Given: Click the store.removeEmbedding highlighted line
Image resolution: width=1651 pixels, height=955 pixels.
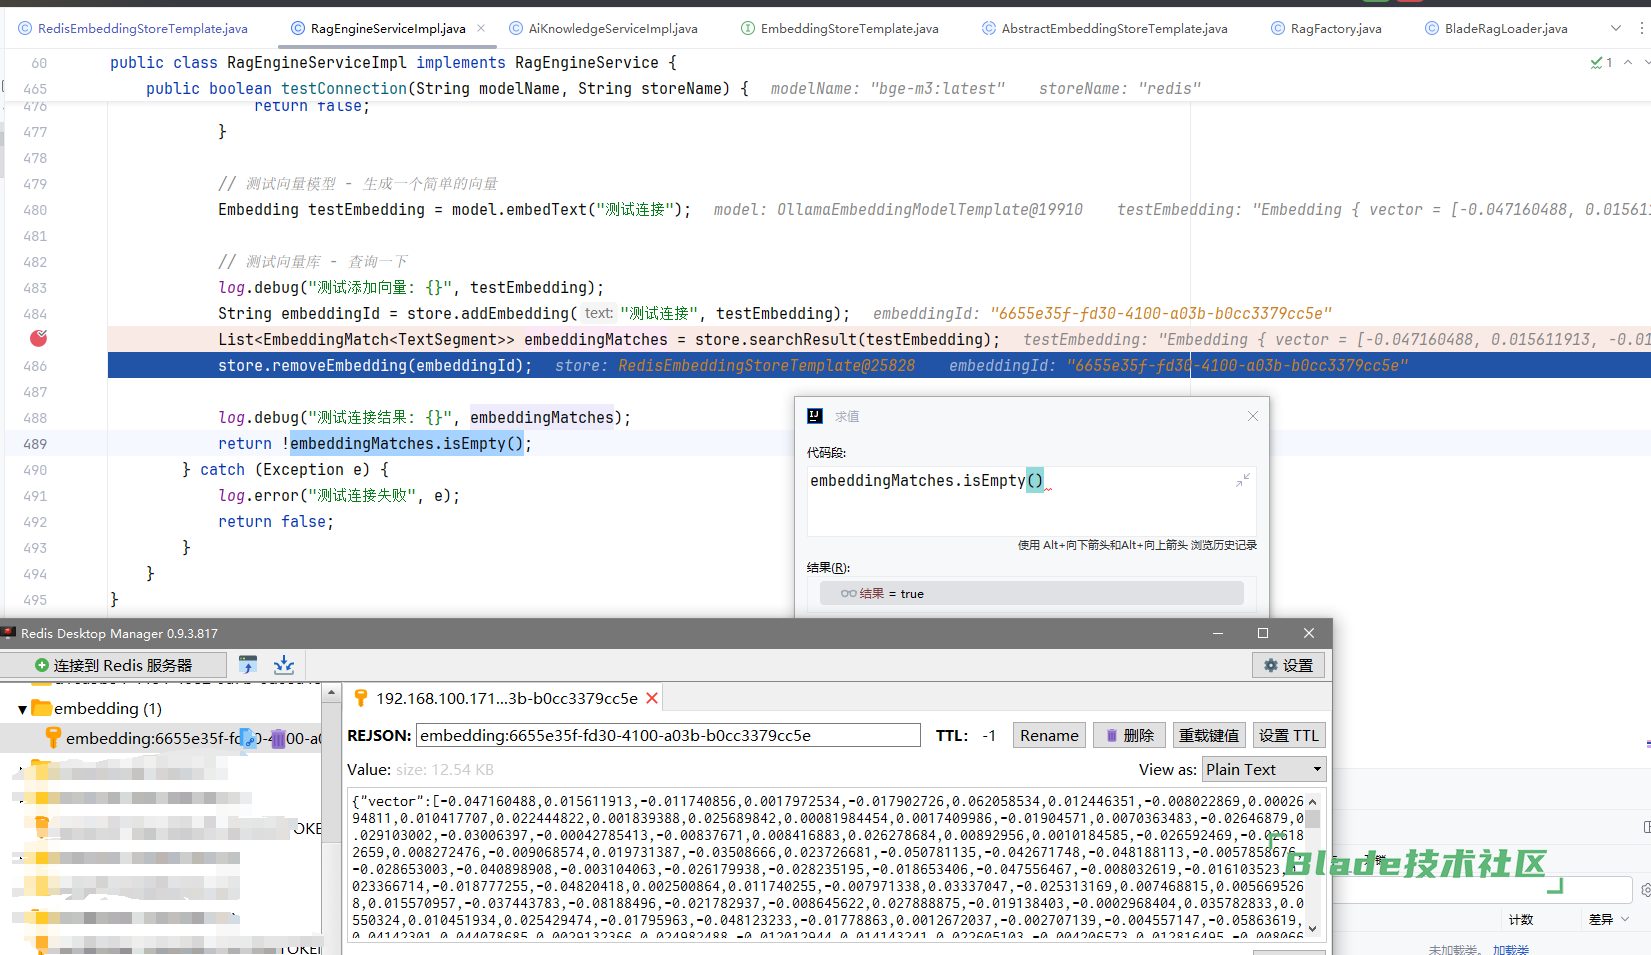Looking at the screenshot, I should point(879,366).
